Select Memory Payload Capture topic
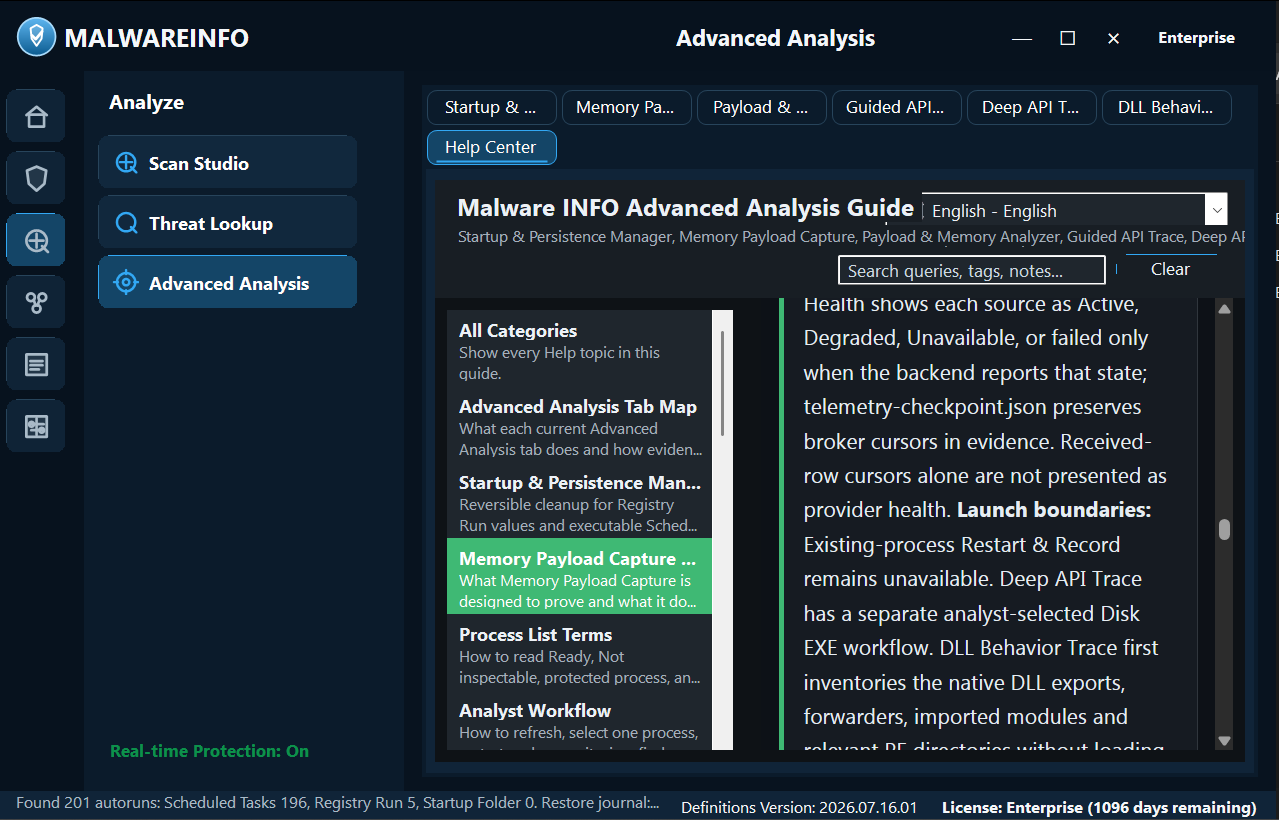Image resolution: width=1279 pixels, height=820 pixels. (579, 576)
